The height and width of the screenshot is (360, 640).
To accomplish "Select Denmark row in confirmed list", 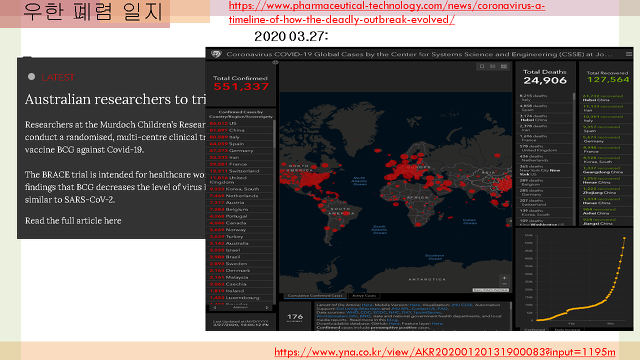I will (x=240, y=271).
